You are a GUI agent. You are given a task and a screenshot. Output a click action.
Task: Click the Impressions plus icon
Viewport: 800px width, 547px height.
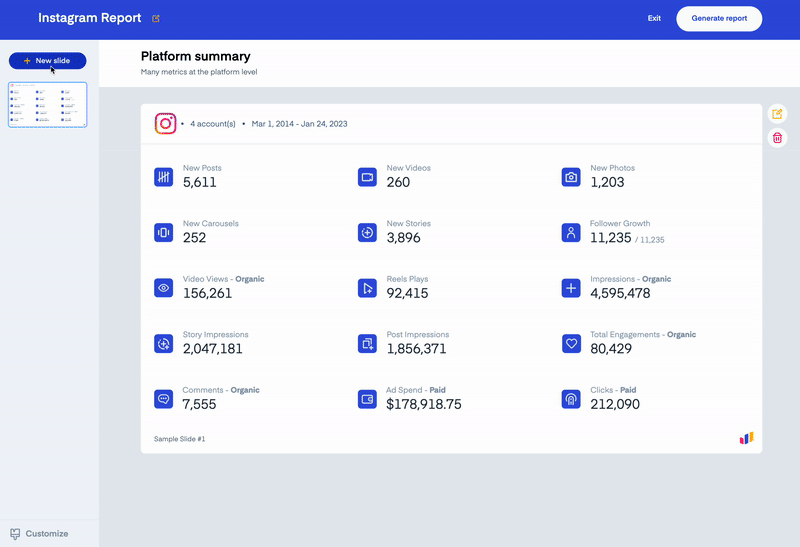click(x=571, y=288)
